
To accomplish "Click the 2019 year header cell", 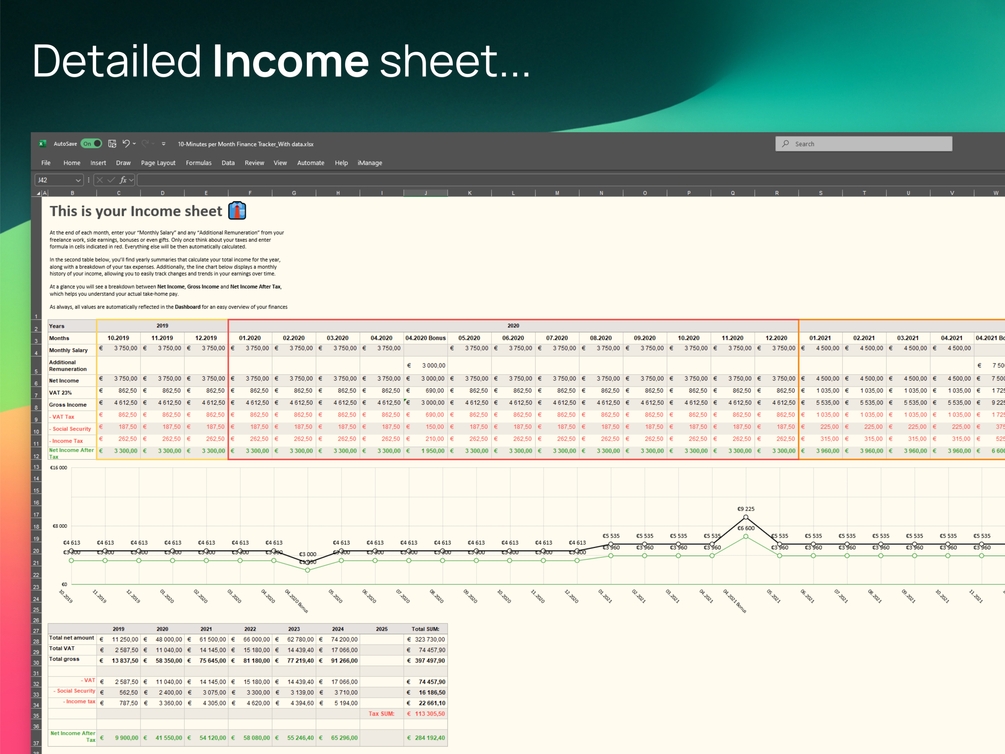I will (162, 326).
